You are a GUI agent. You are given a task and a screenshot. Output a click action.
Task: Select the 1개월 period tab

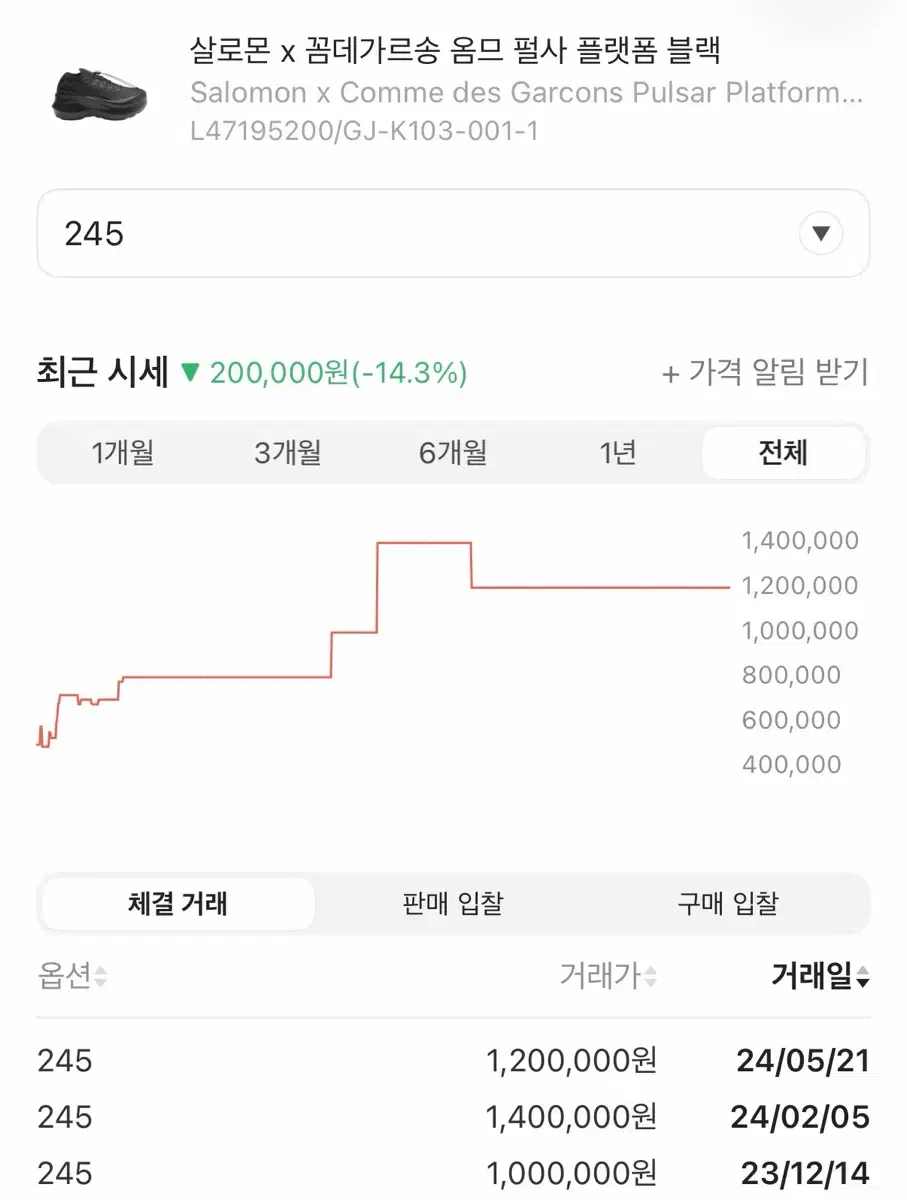[x=122, y=454]
